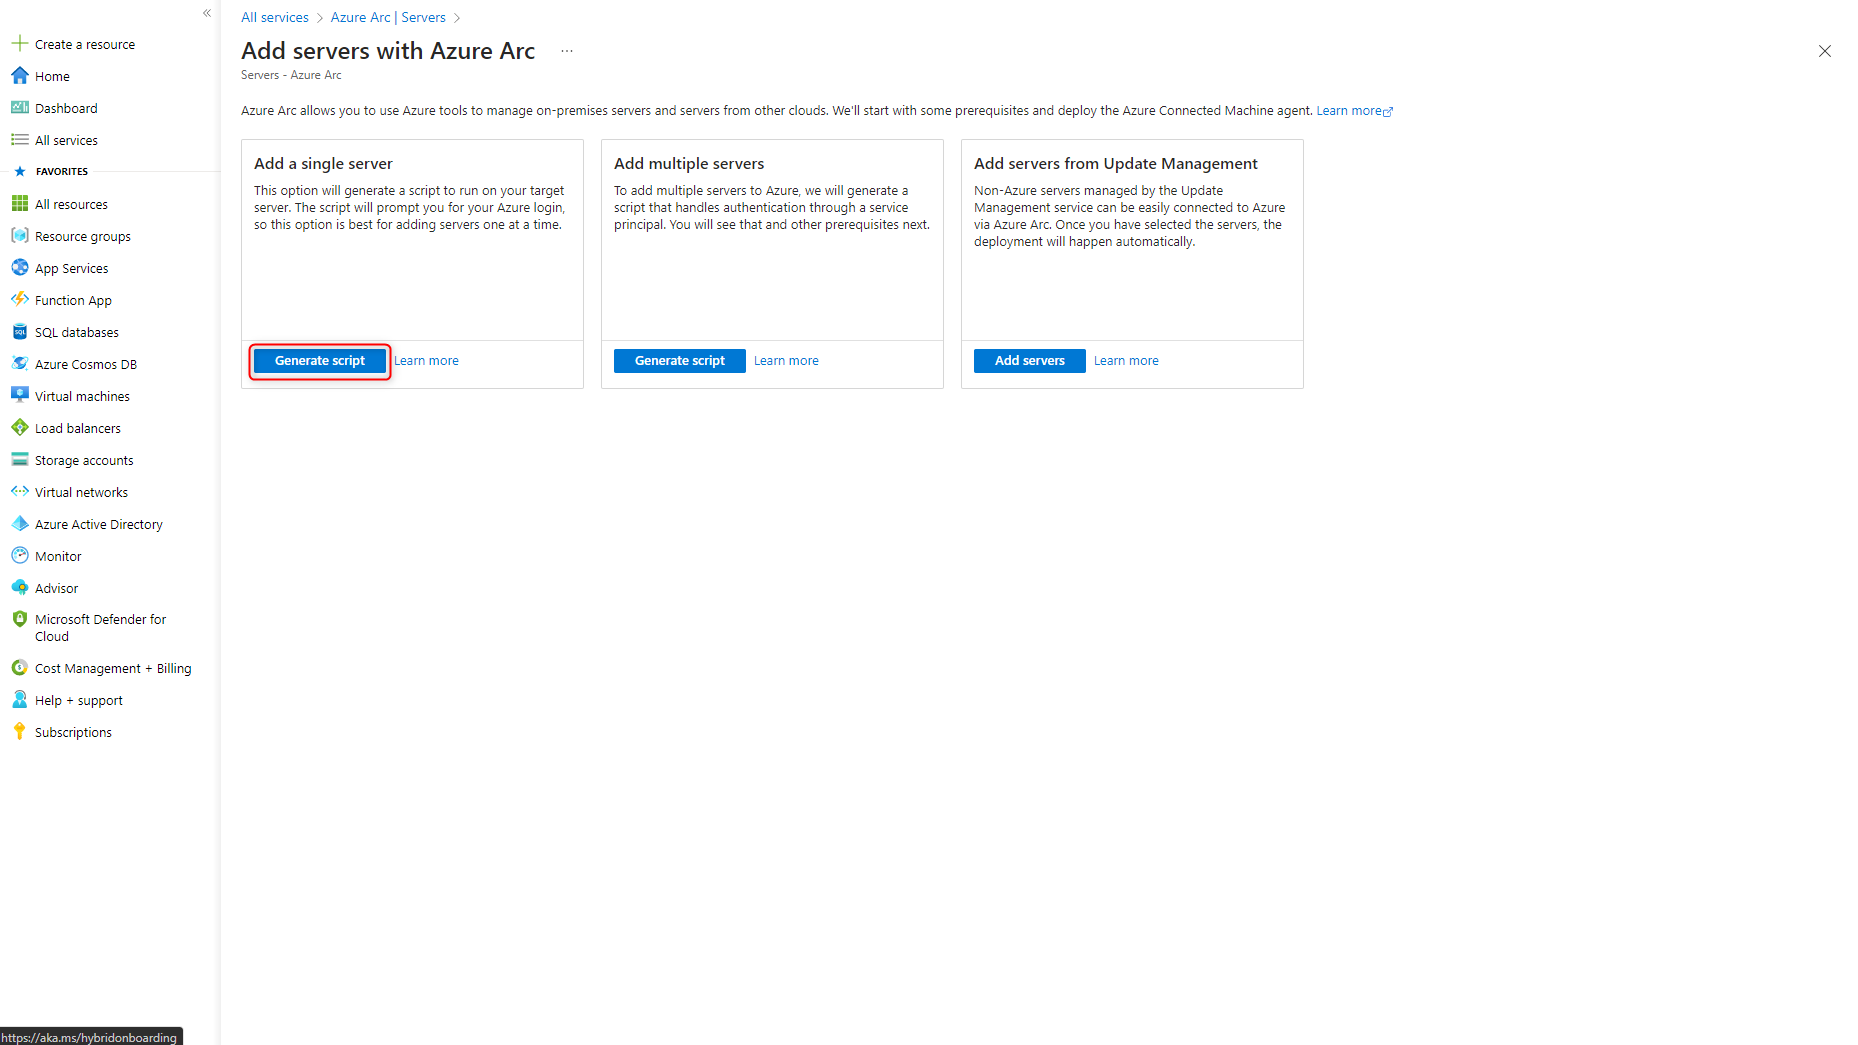This screenshot has height=1045, width=1858.
Task: Navigate to Azure Cosmos DB
Action: (86, 364)
